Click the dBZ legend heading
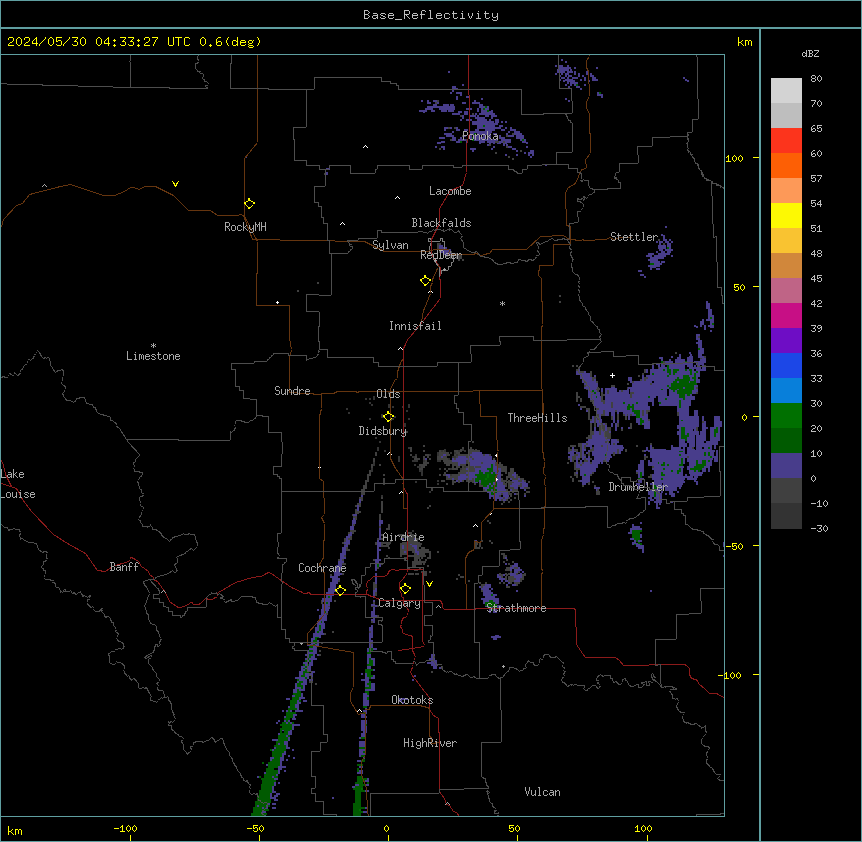Screen dimensions: 862x842 coord(810,54)
